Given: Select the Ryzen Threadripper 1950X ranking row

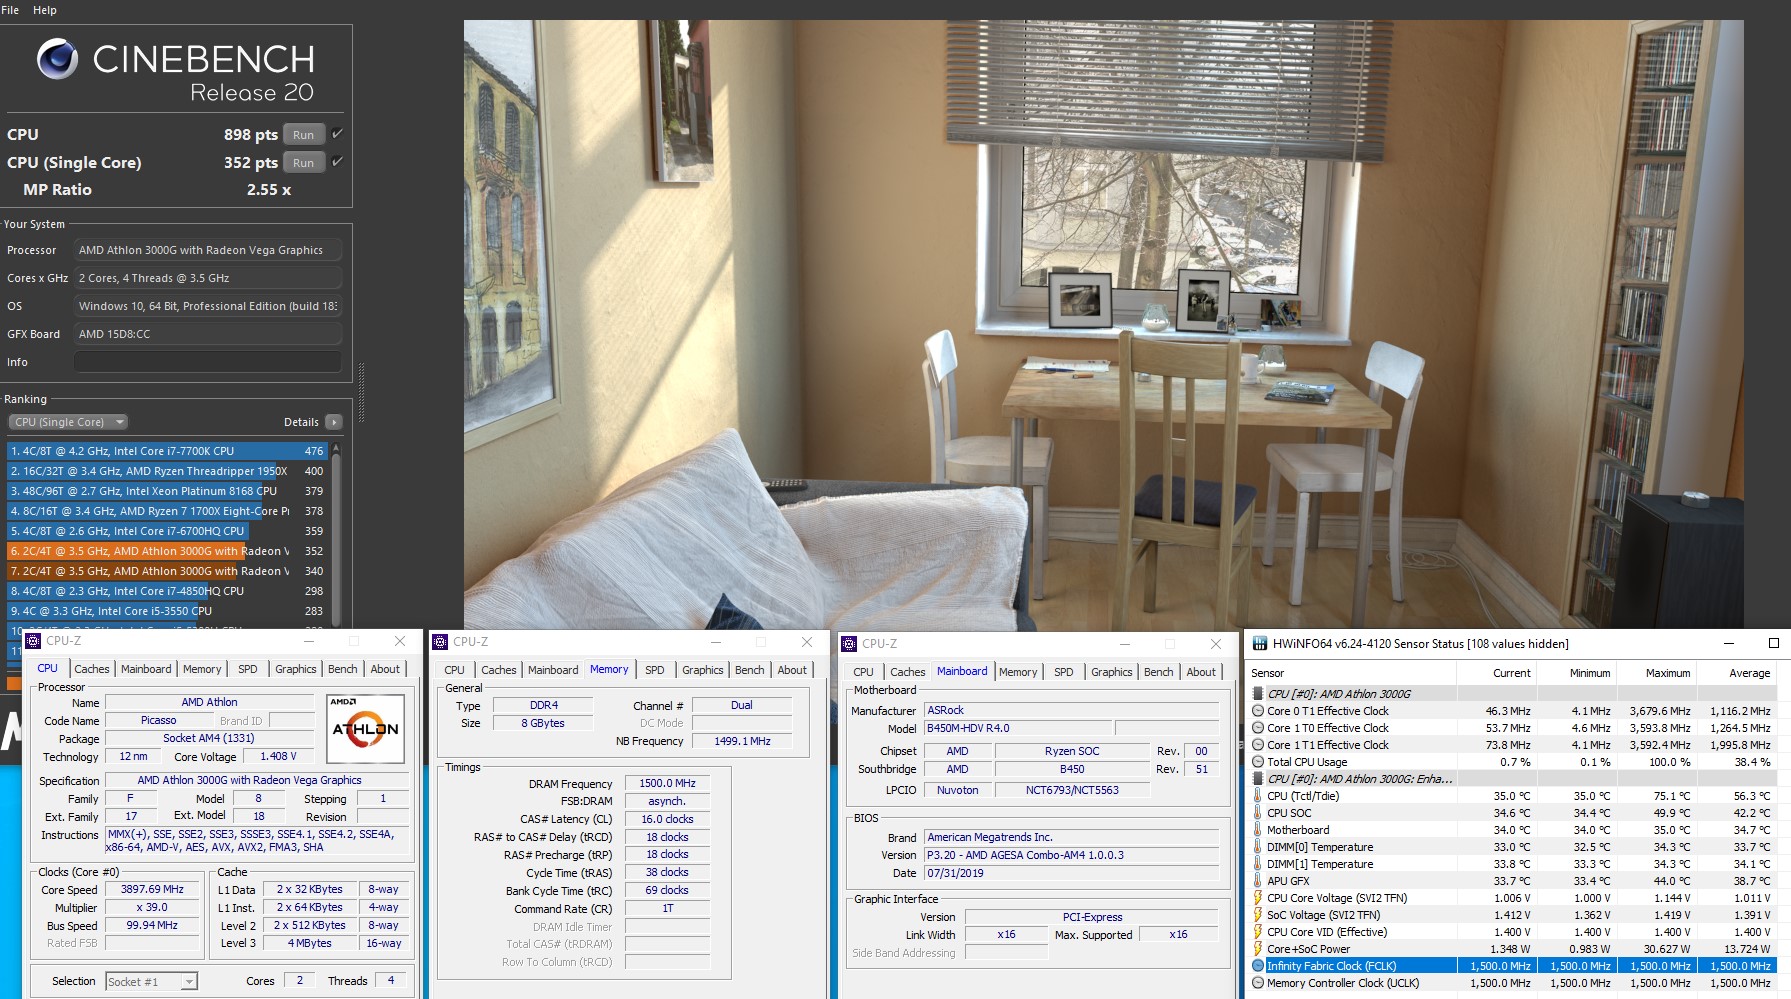Looking at the screenshot, I should tap(168, 471).
